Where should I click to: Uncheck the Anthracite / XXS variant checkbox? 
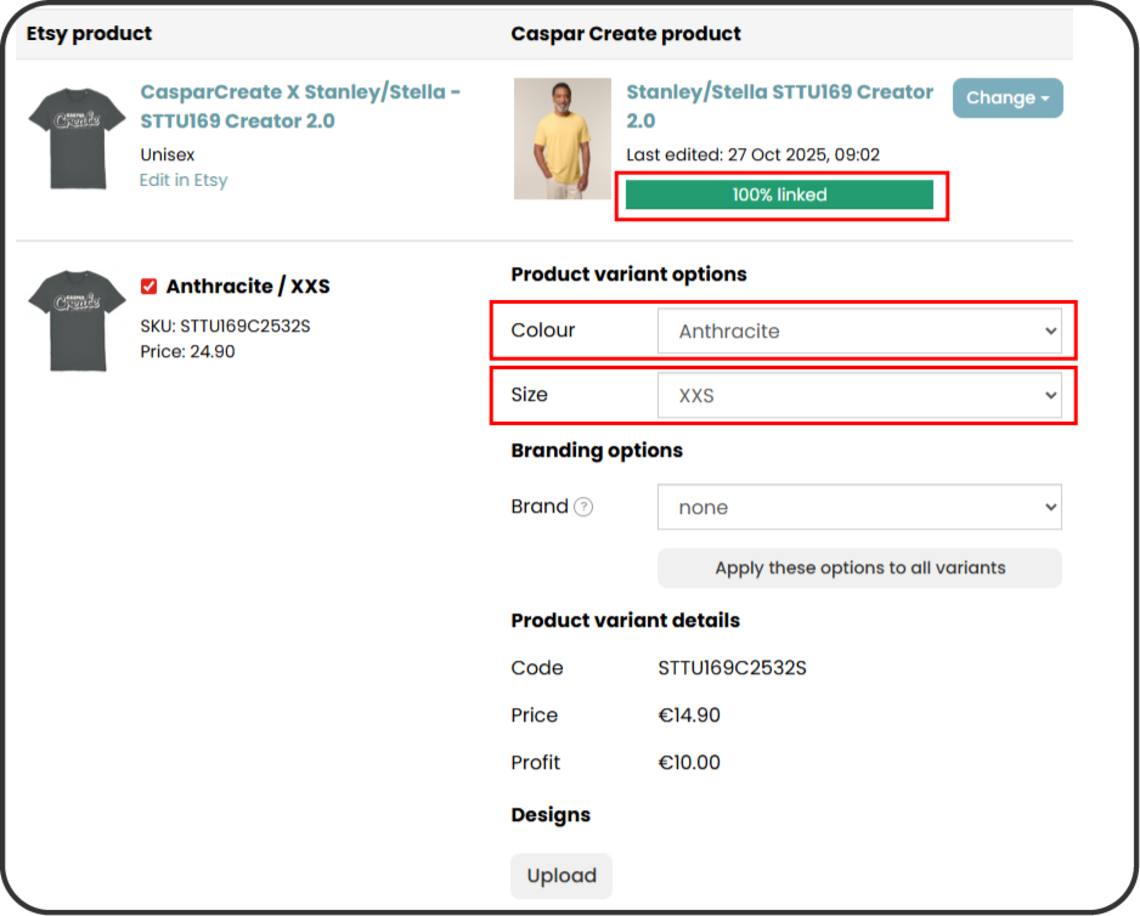point(149,287)
